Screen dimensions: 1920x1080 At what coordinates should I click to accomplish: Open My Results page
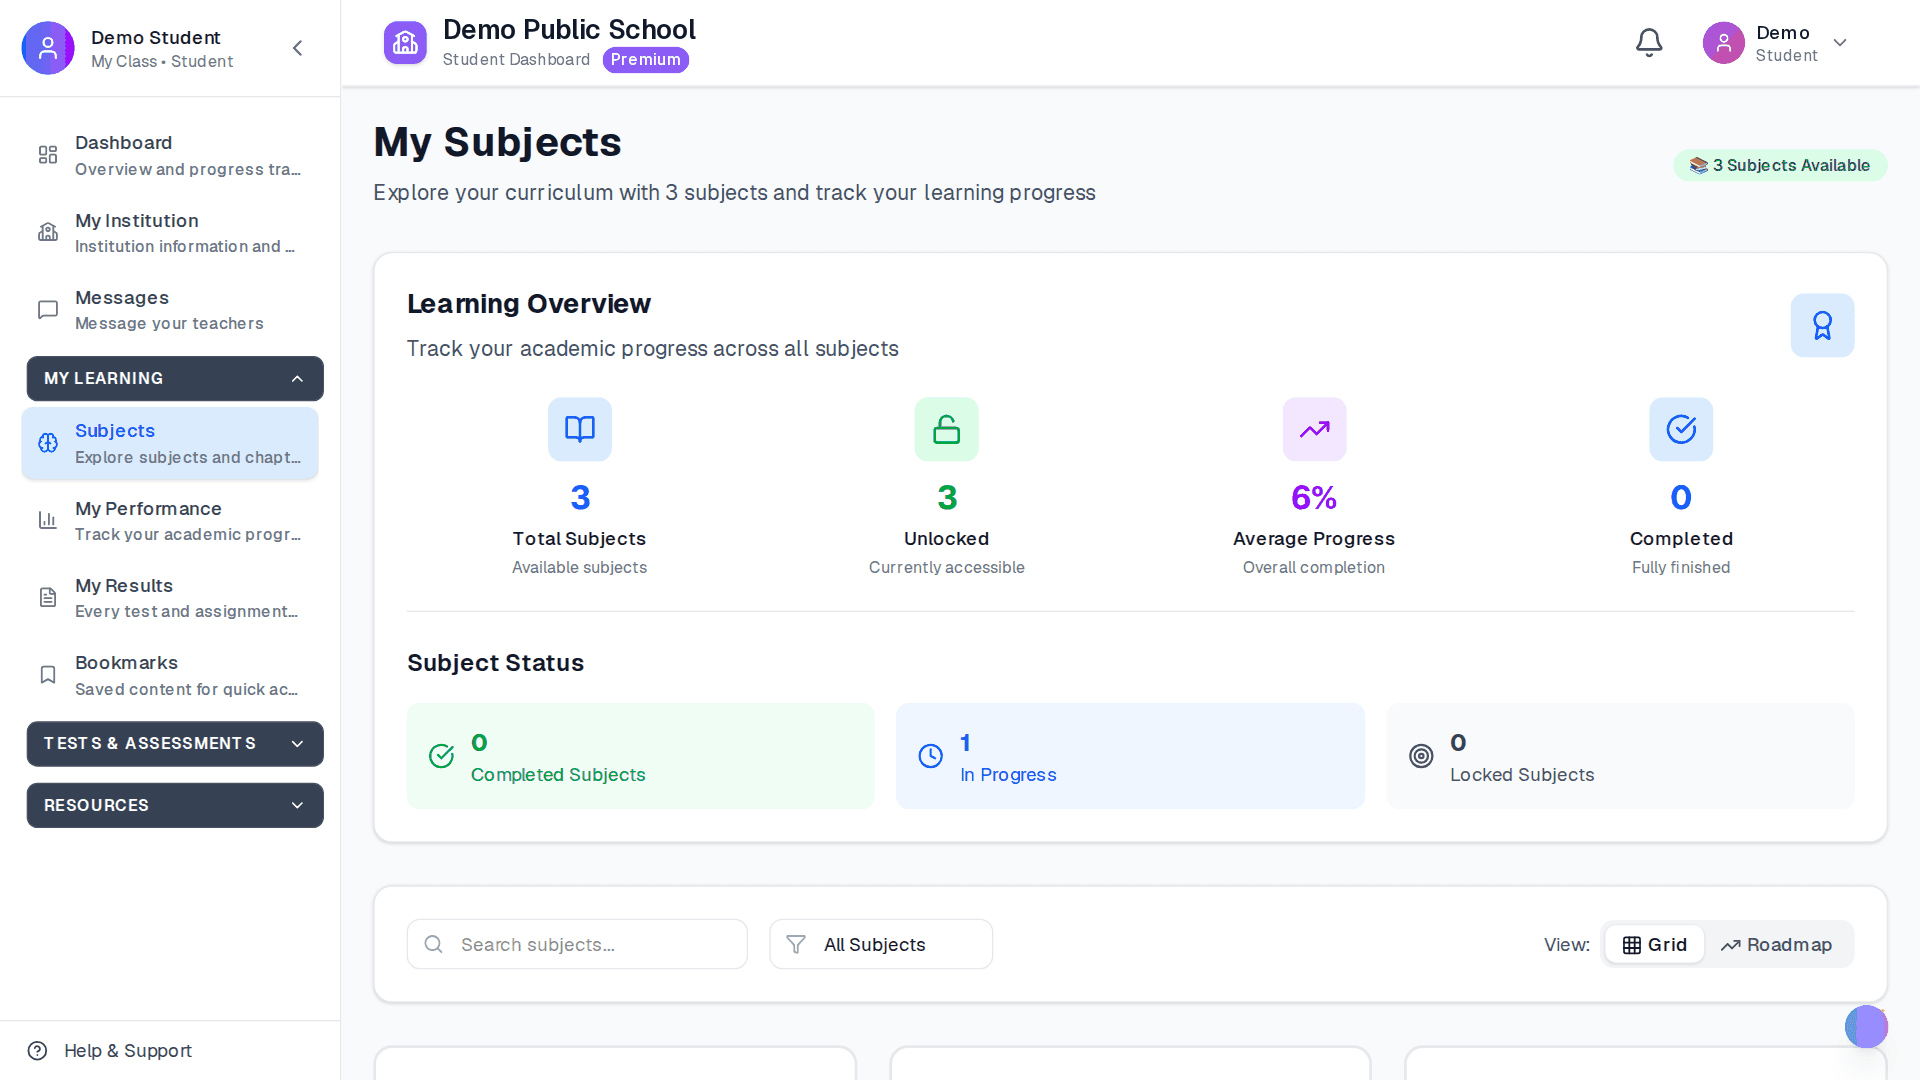pyautogui.click(x=170, y=598)
